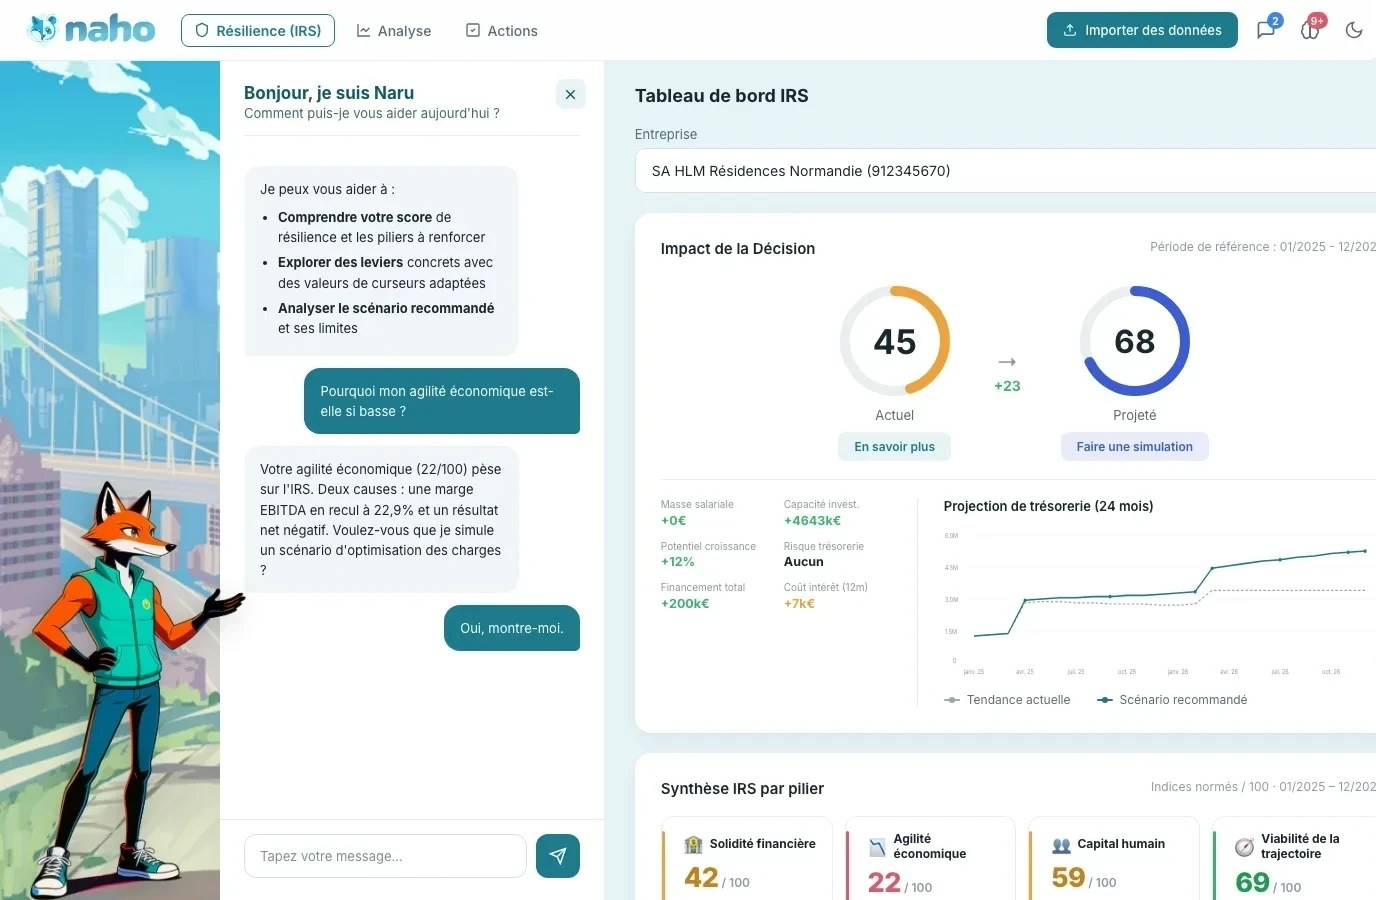Screen dimensions: 1376x900
Task: Click the +23 score change label
Action: [1007, 386]
